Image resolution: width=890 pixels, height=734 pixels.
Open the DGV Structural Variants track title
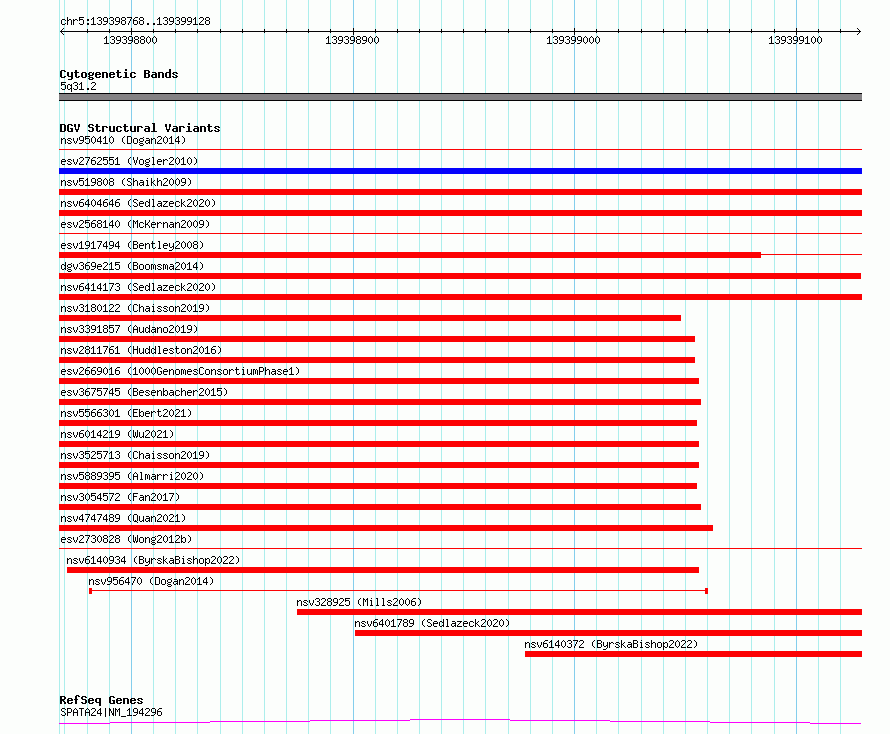140,128
